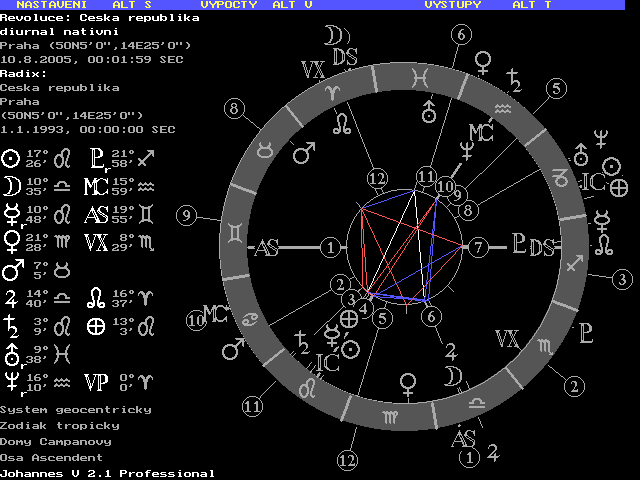Click the Pisces sign on the zodiac ring

click(x=425, y=75)
